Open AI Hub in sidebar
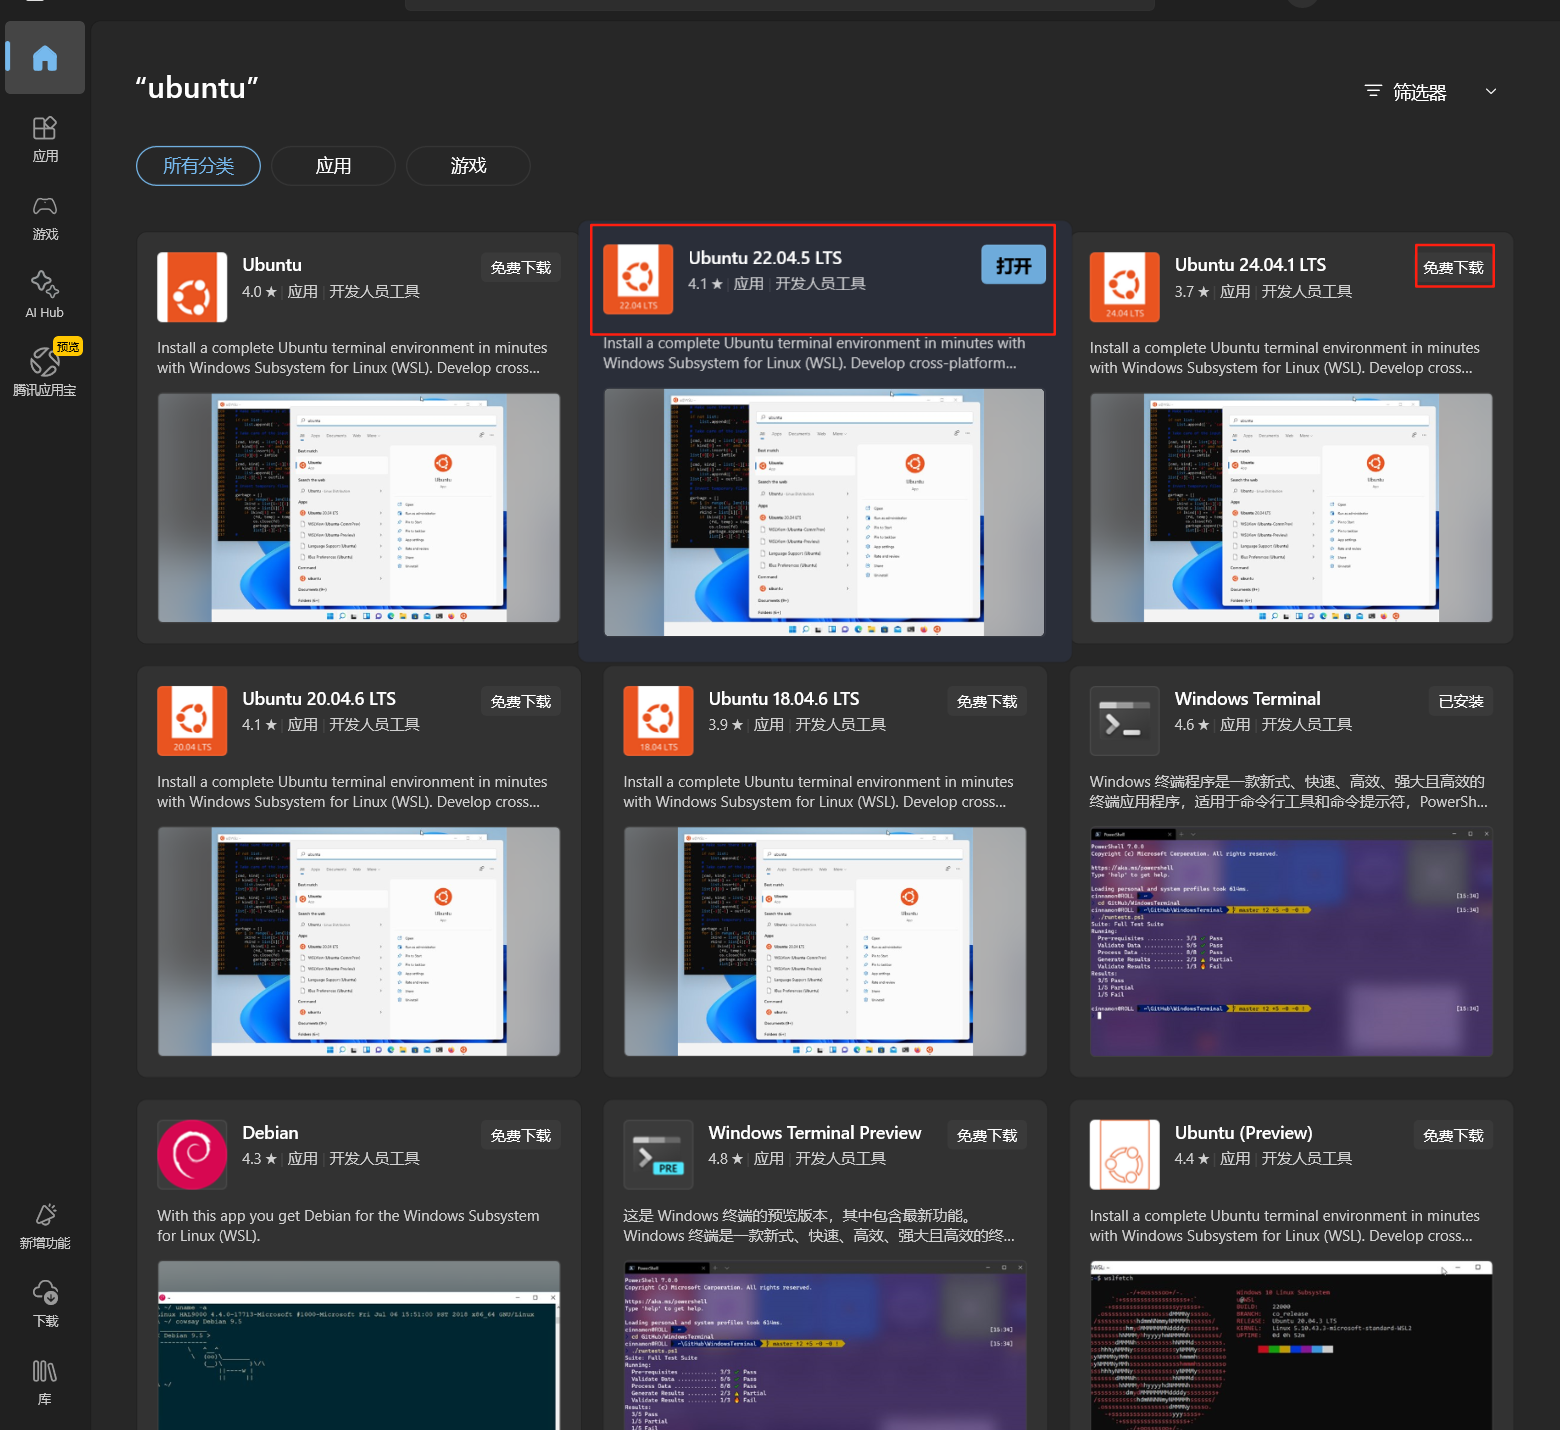1560x1430 pixels. tap(45, 295)
